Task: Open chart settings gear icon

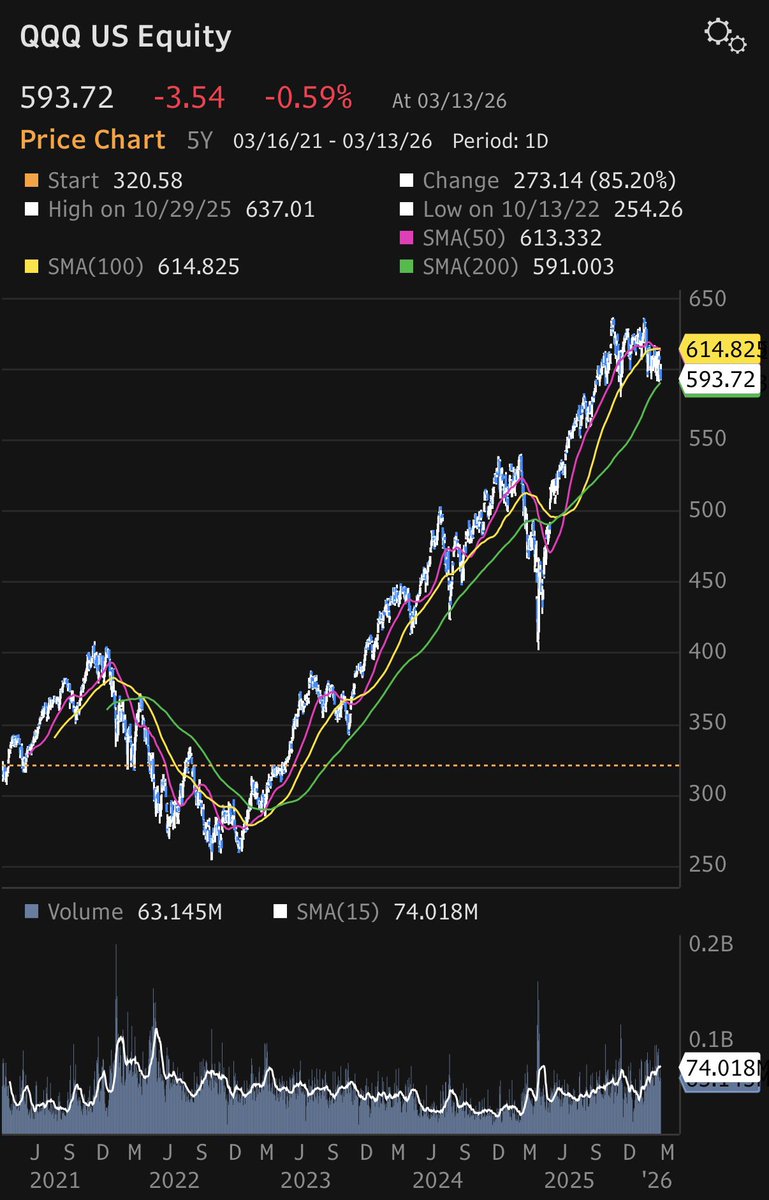Action: tap(725, 35)
